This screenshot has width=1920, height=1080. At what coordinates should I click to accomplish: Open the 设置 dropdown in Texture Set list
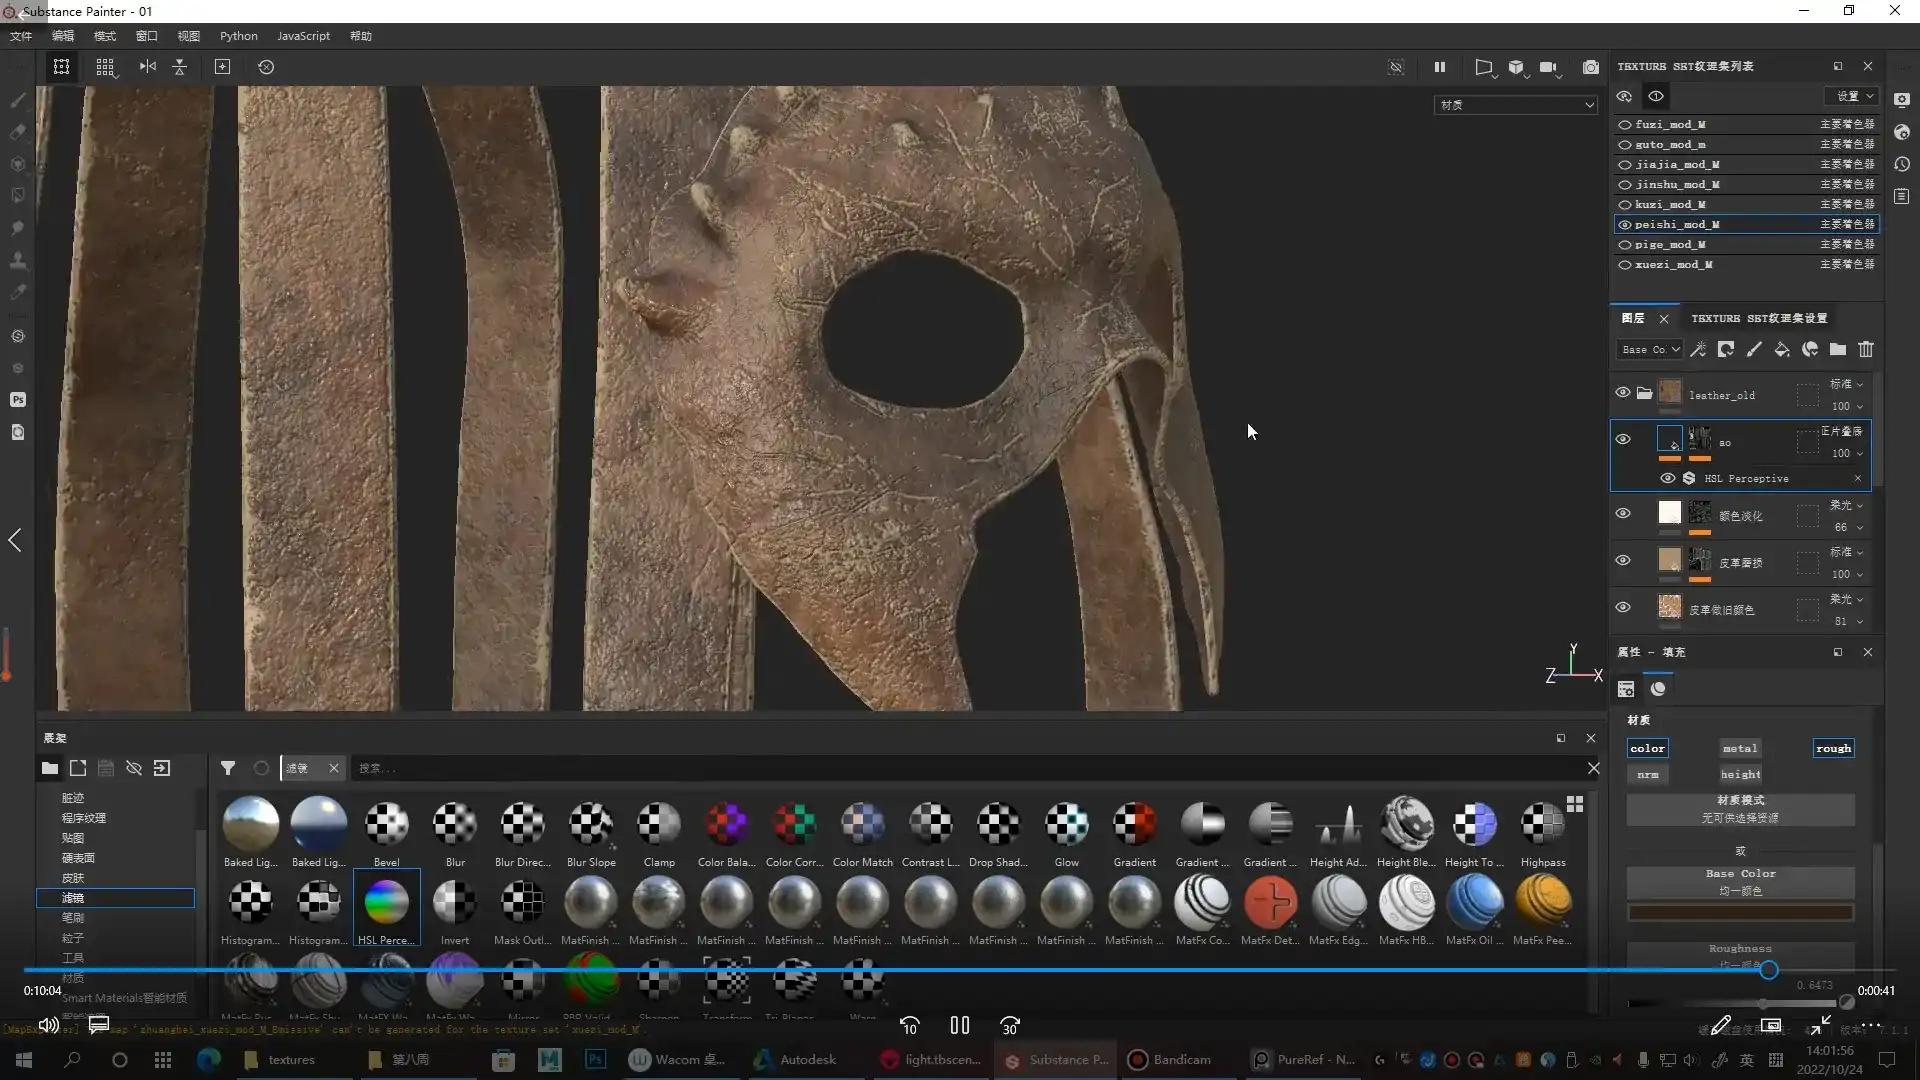(1851, 96)
